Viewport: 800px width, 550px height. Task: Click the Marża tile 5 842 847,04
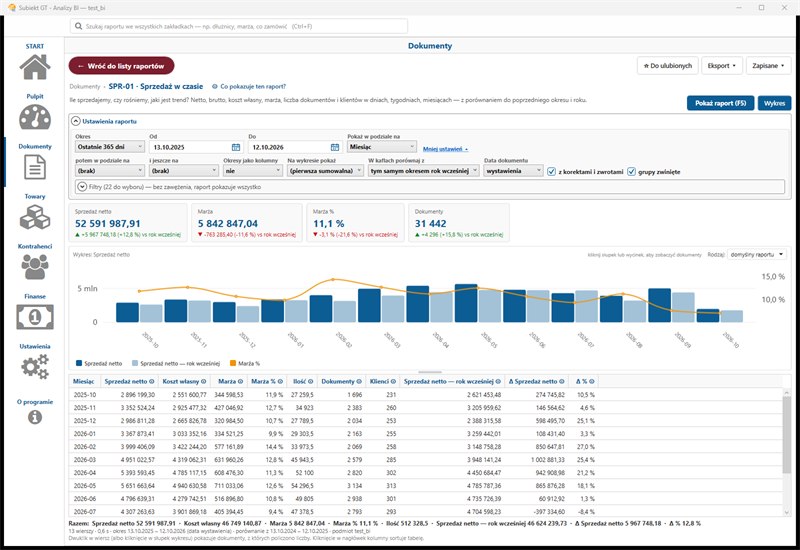[x=247, y=223]
